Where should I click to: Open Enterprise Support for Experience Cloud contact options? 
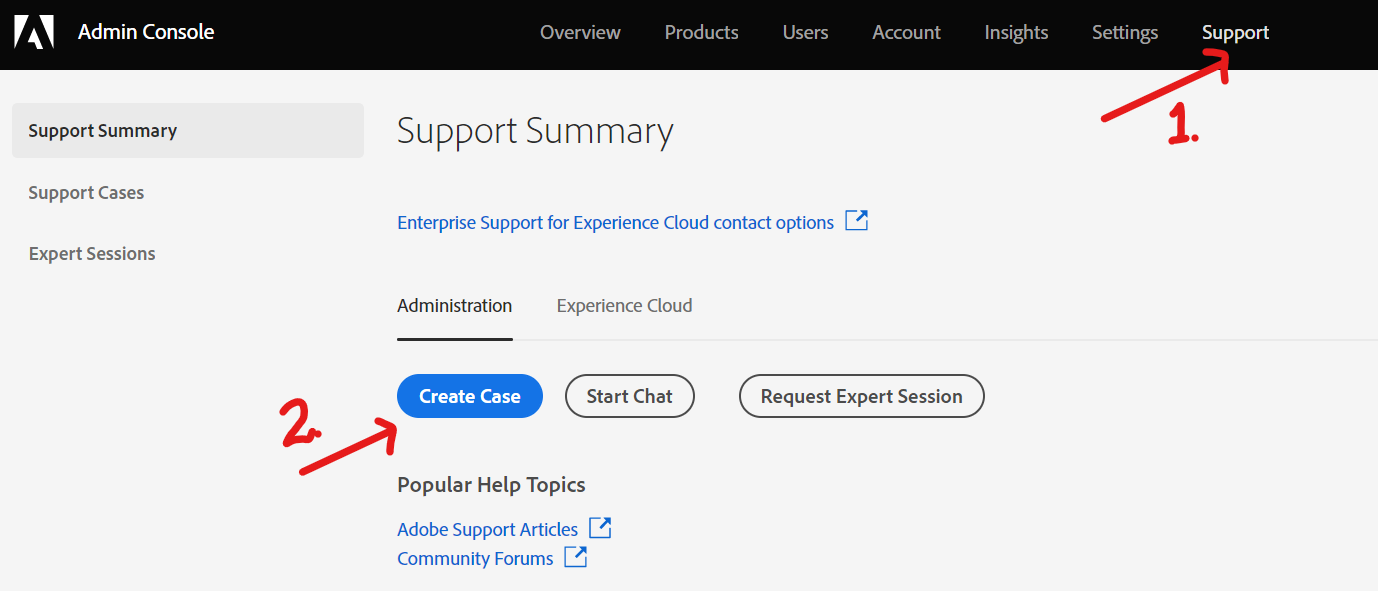616,221
